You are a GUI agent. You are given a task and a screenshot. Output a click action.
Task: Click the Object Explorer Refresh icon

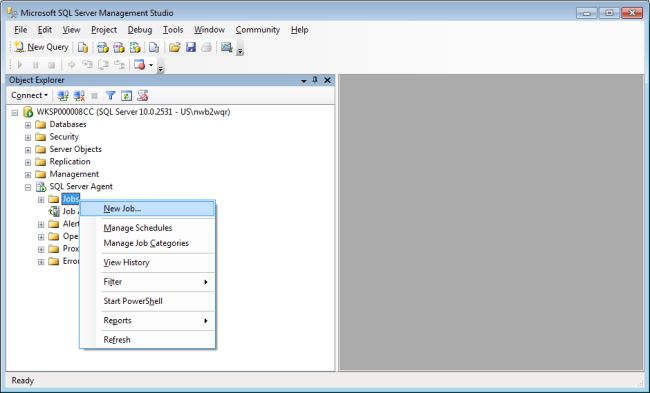click(126, 96)
